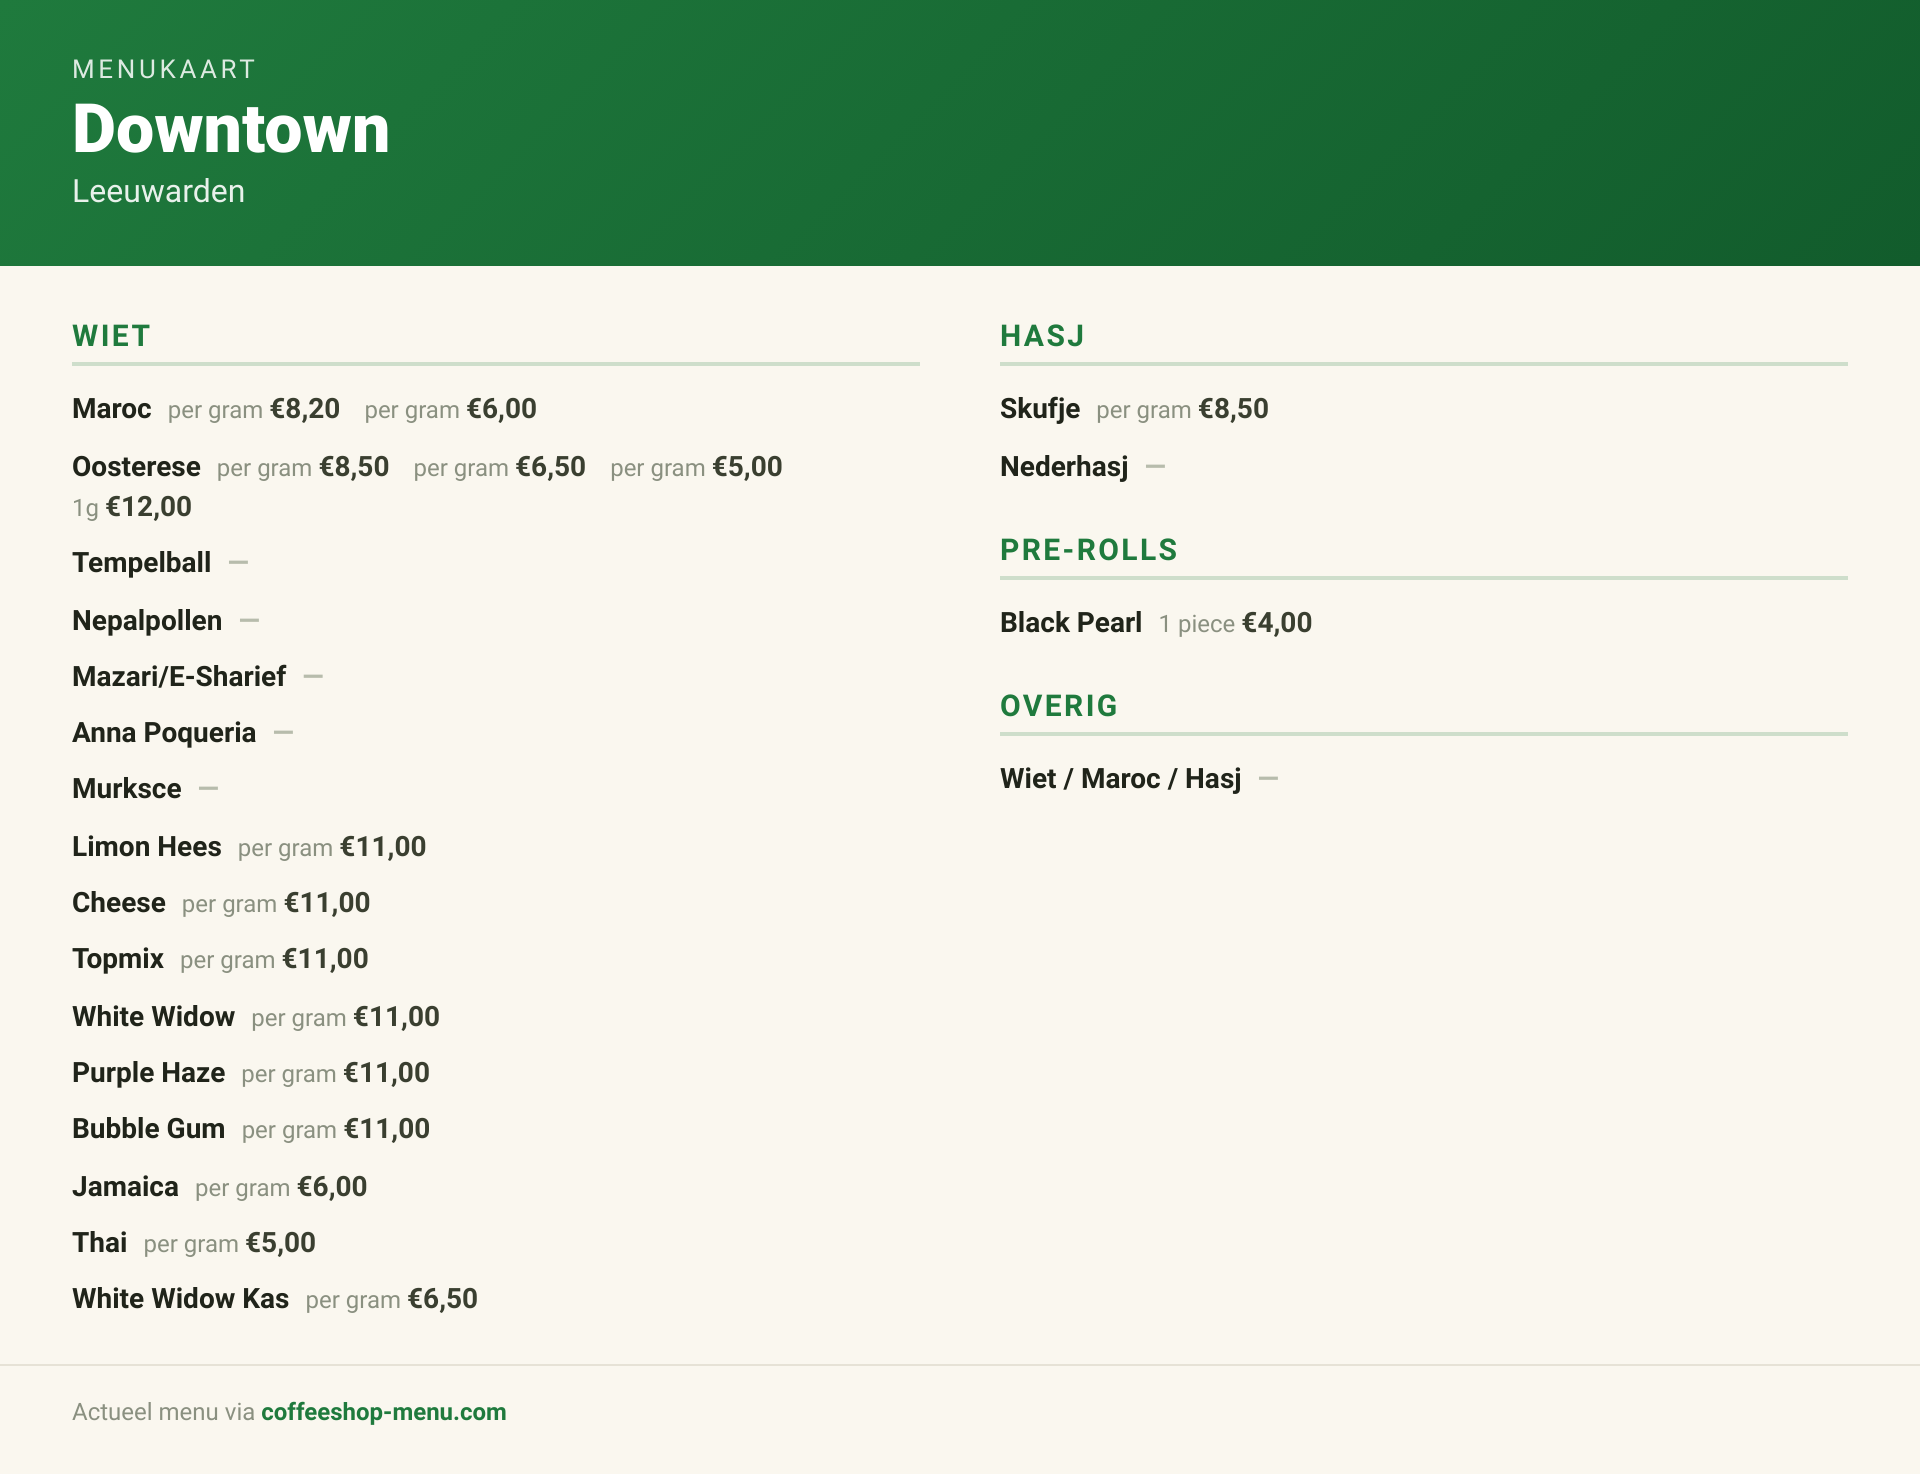Select the Maroc menu item
The width and height of the screenshot is (1920, 1474).
point(112,409)
